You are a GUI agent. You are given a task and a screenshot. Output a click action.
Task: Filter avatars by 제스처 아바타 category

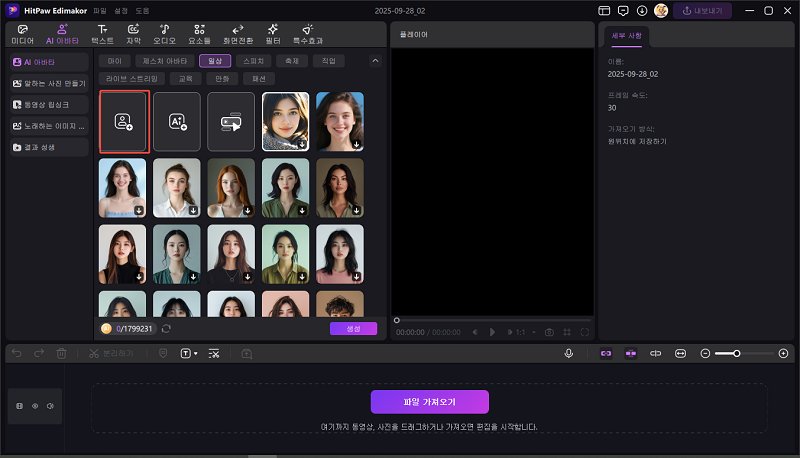pos(165,61)
